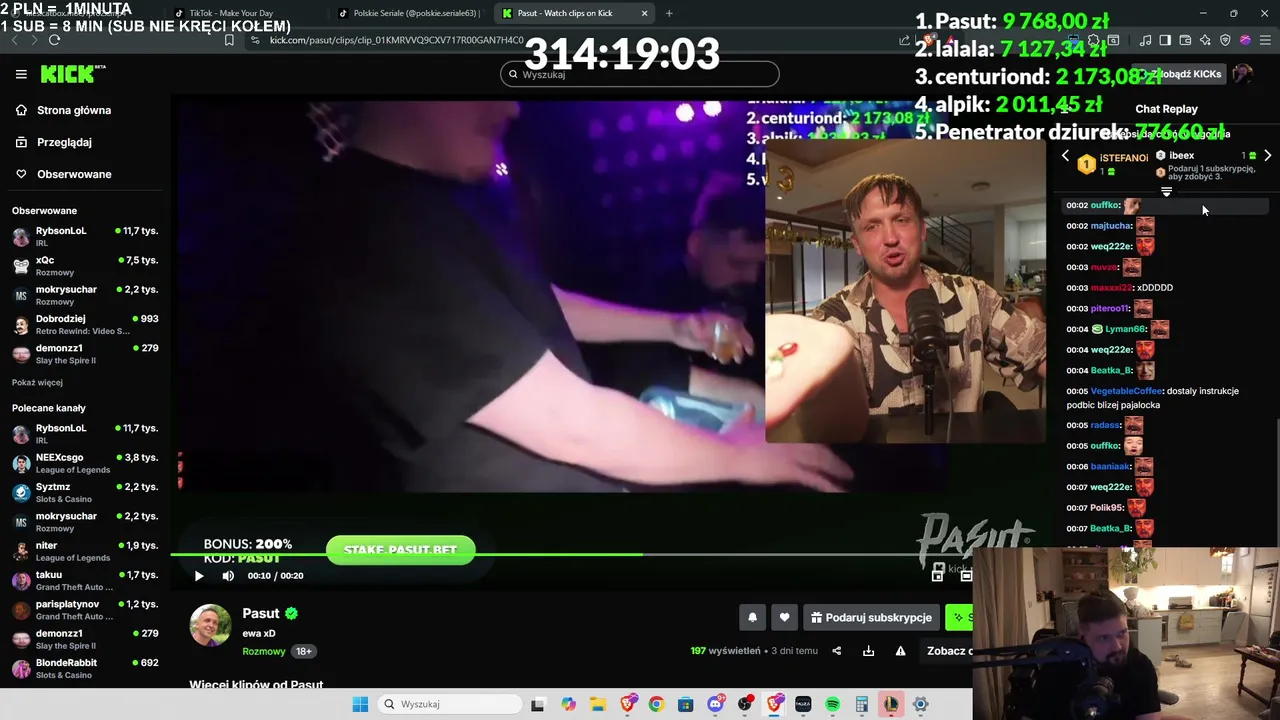Image resolution: width=1280 pixels, height=720 pixels.
Task: Open Dobrodziej channel in followed list
Action: tap(85, 324)
